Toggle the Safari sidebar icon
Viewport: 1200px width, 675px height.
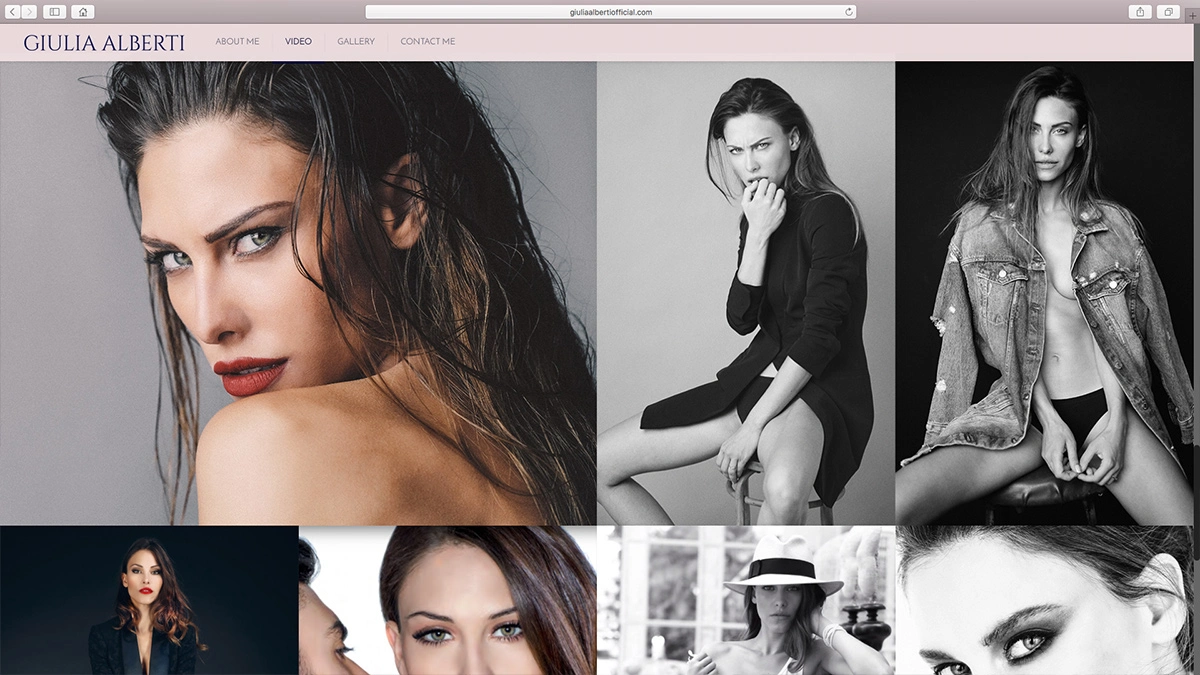tap(54, 12)
